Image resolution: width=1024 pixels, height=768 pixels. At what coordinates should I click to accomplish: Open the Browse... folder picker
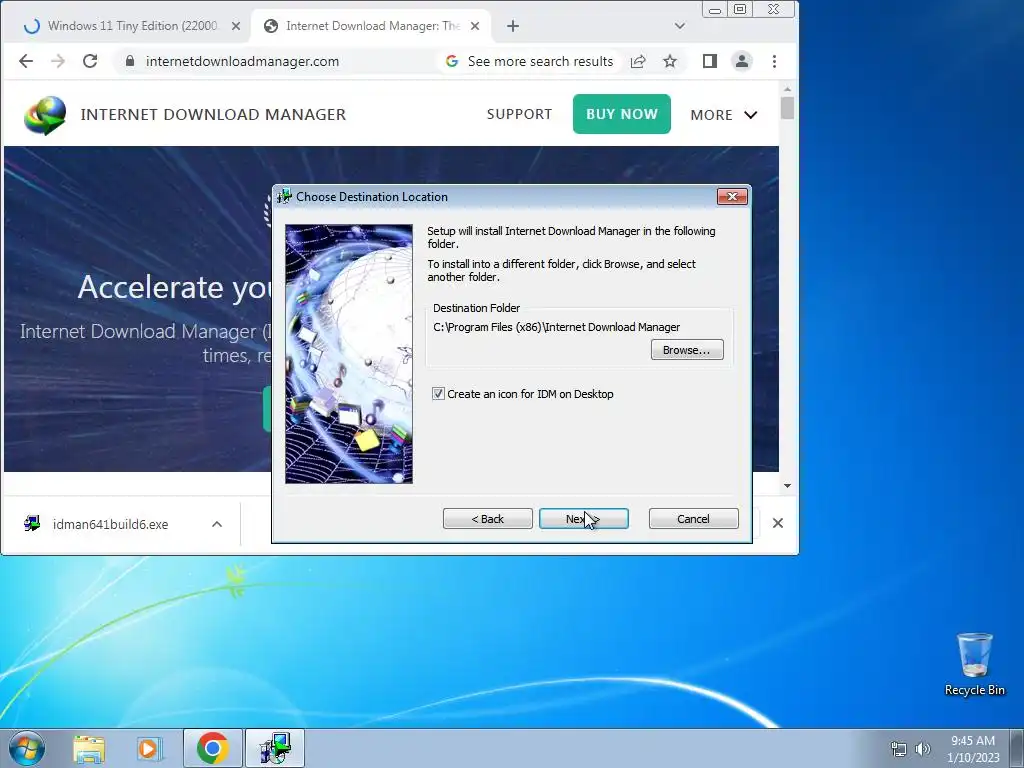click(x=686, y=350)
